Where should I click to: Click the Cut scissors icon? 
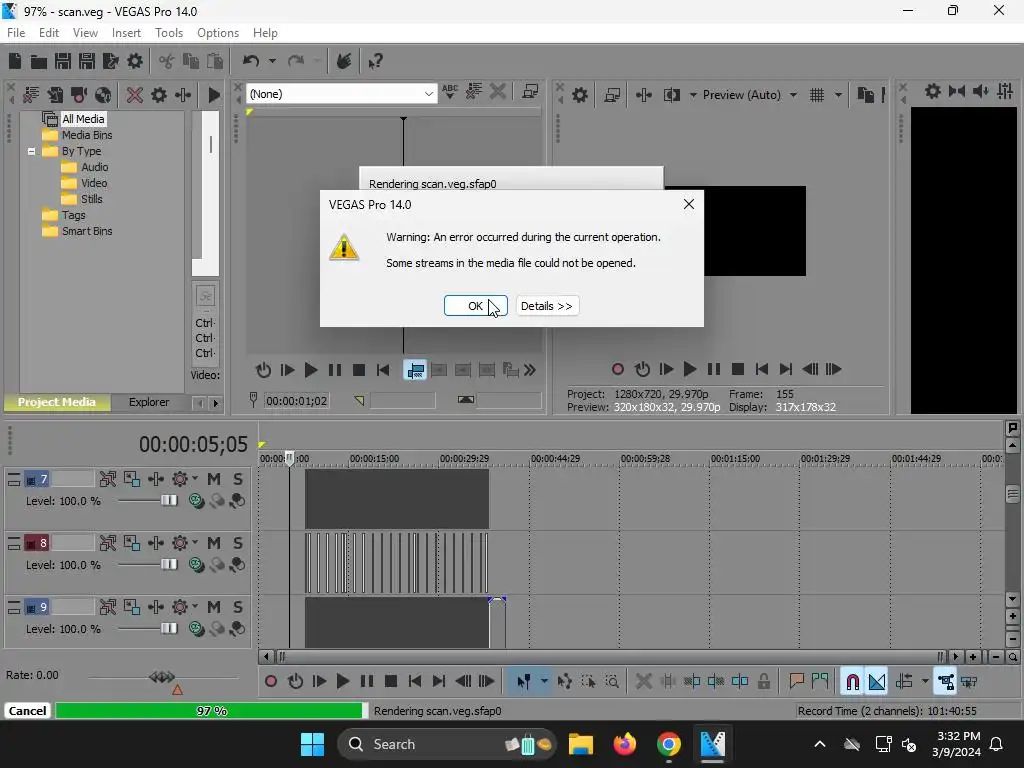point(167,61)
